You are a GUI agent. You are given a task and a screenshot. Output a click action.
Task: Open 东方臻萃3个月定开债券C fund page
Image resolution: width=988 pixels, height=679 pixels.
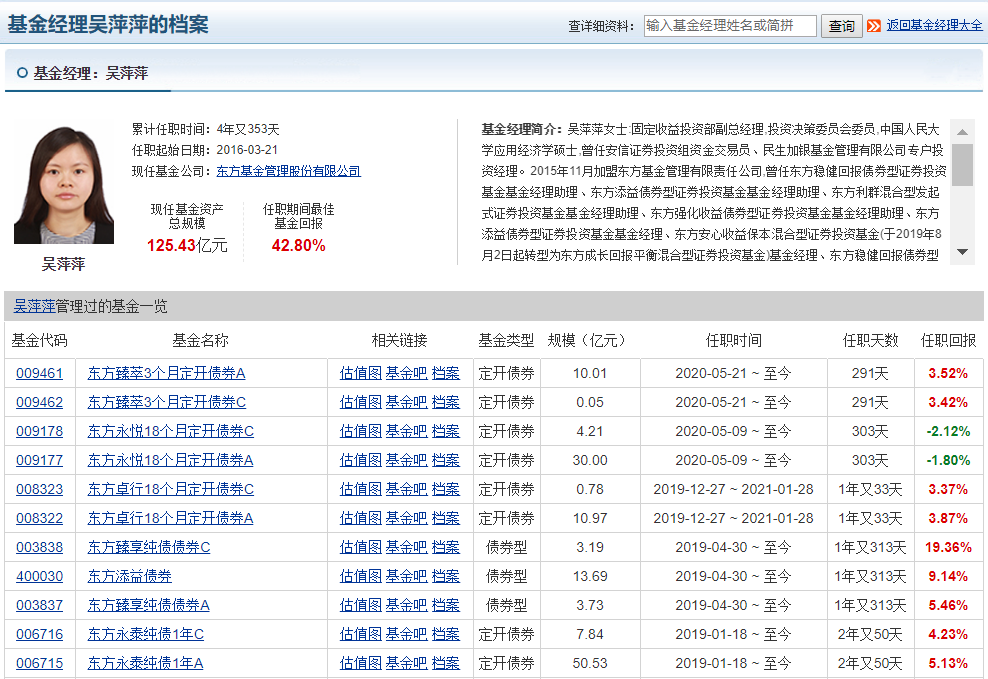click(166, 402)
